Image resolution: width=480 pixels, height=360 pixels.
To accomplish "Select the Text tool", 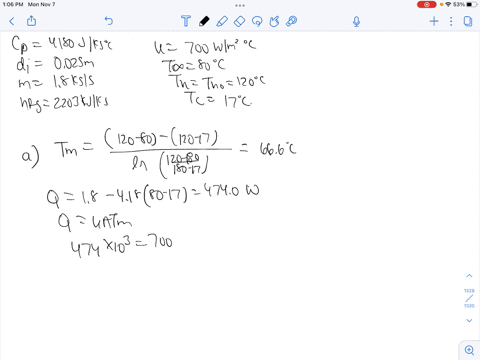I will coord(186,21).
